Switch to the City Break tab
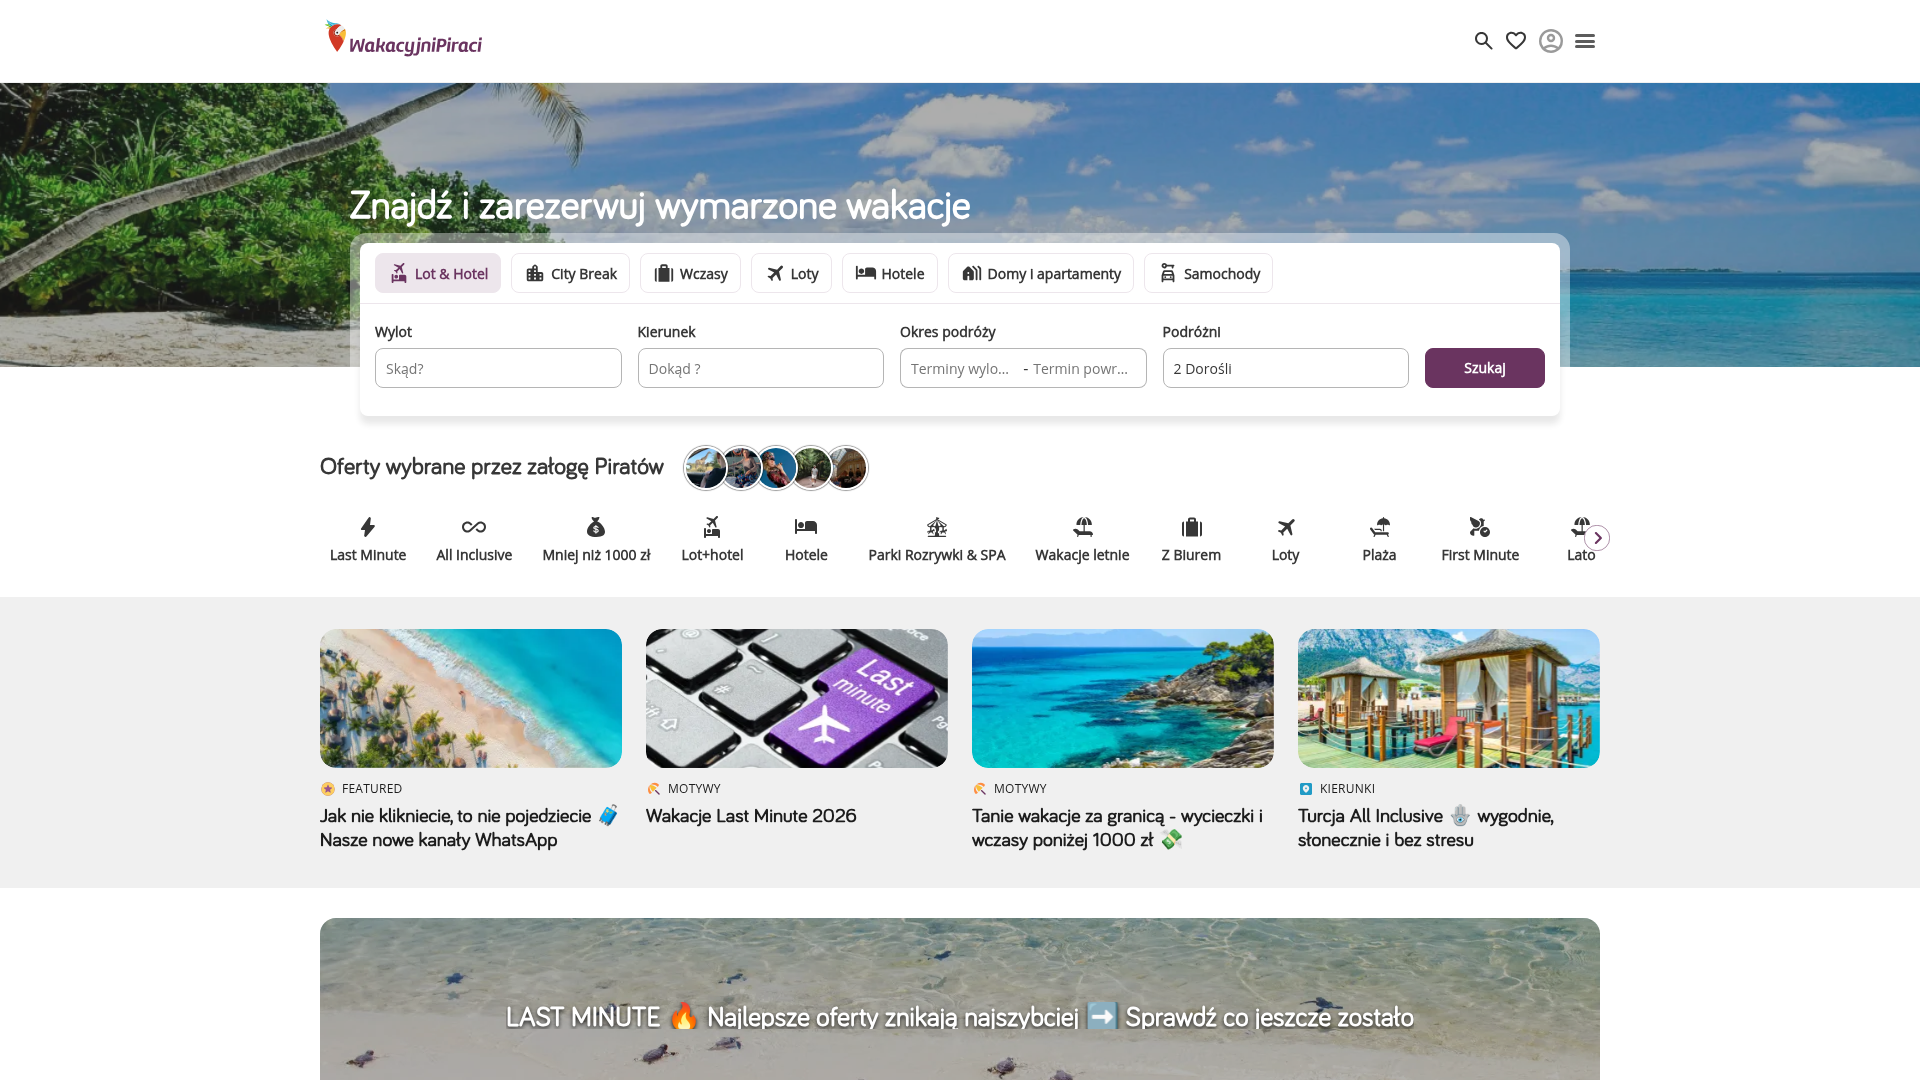The height and width of the screenshot is (1080, 1920). click(x=570, y=273)
